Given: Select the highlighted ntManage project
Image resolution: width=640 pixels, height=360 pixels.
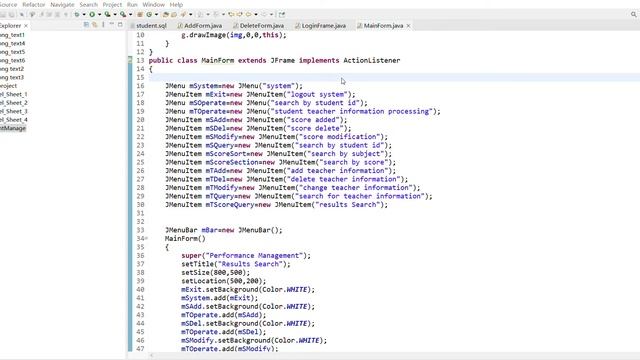Looking at the screenshot, I should (13, 128).
